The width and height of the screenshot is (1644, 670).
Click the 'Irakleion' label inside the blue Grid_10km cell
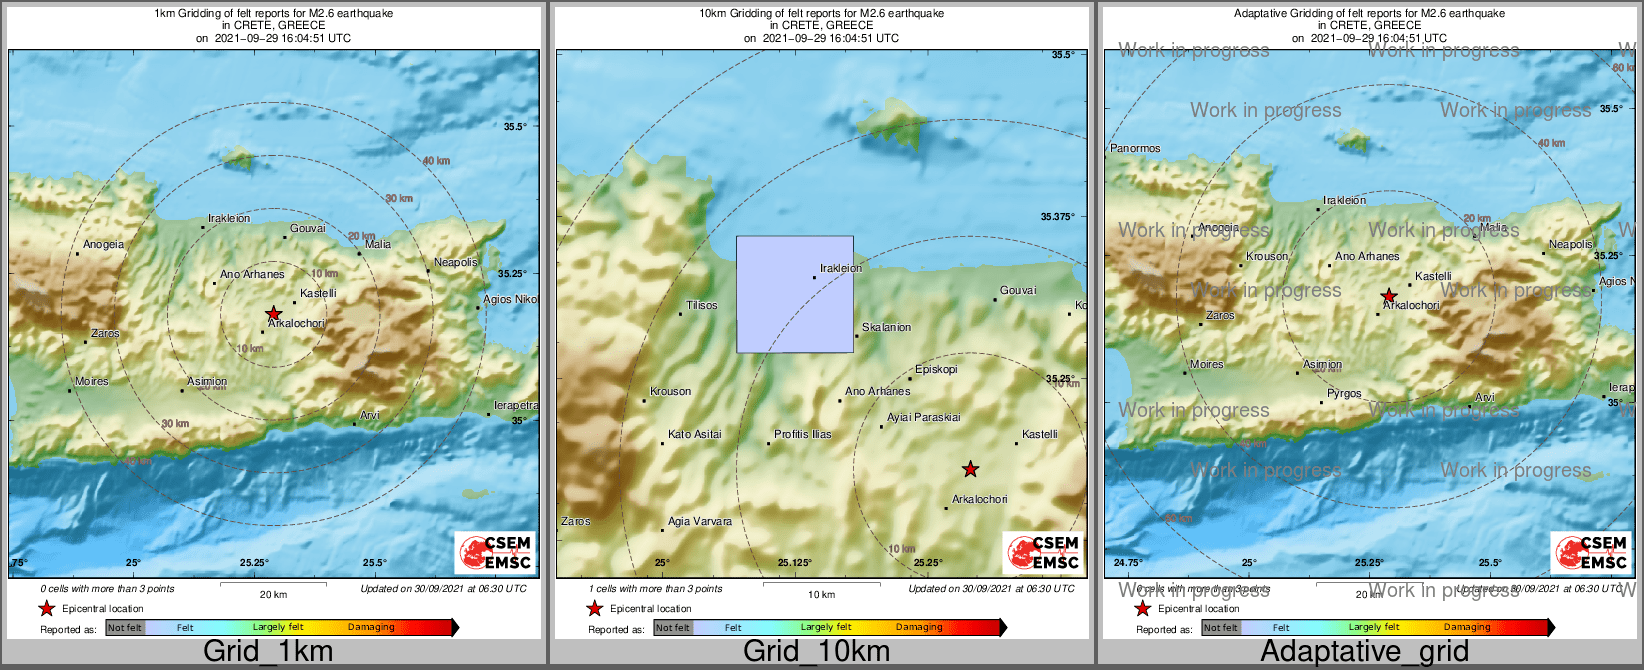pyautogui.click(x=841, y=268)
